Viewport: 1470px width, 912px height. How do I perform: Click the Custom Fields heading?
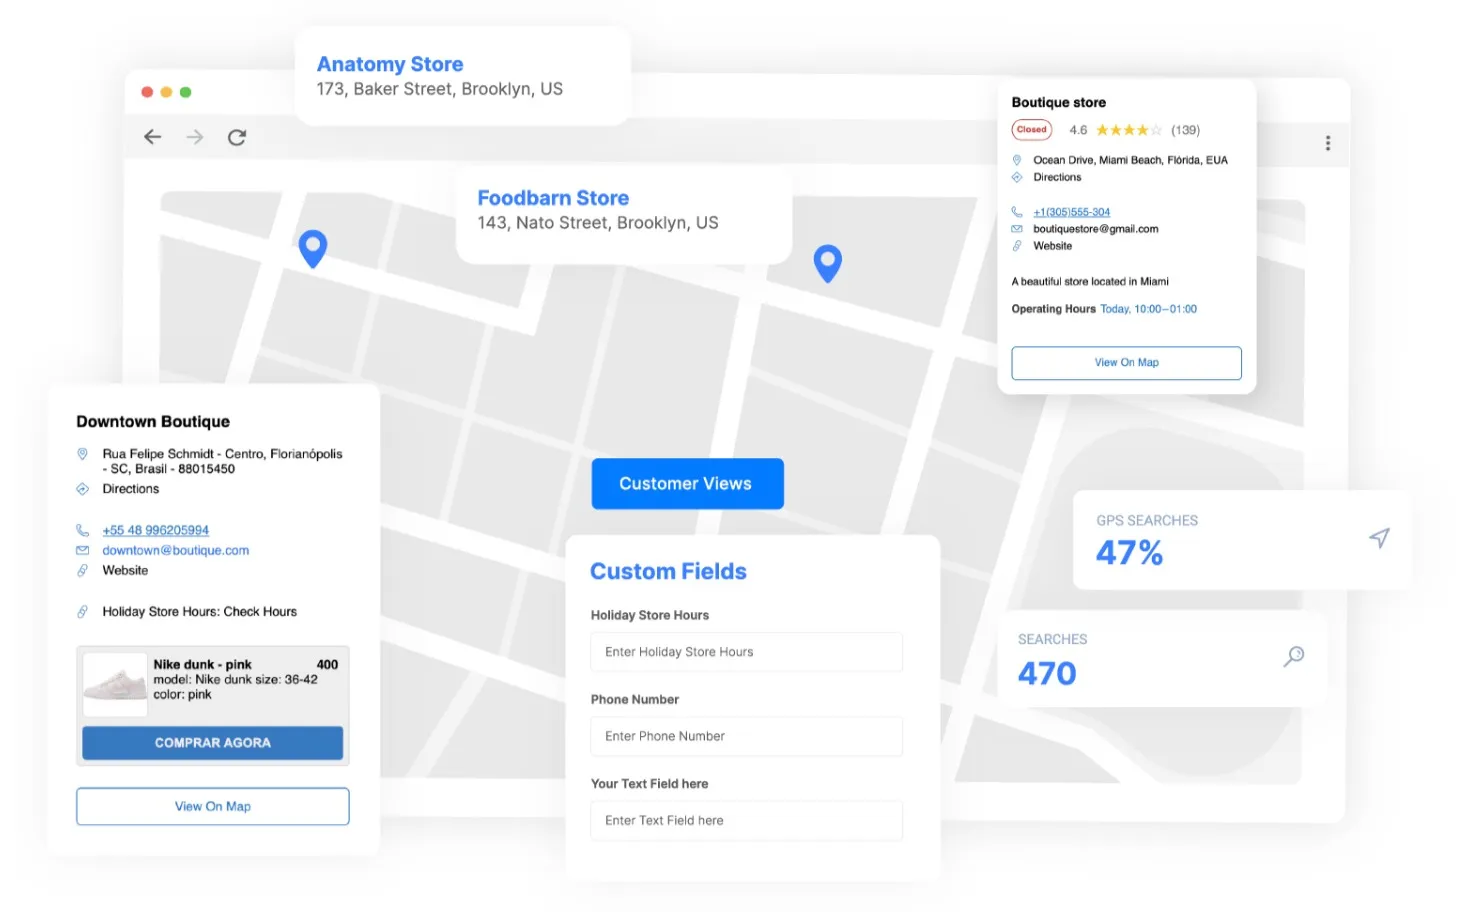click(x=669, y=571)
